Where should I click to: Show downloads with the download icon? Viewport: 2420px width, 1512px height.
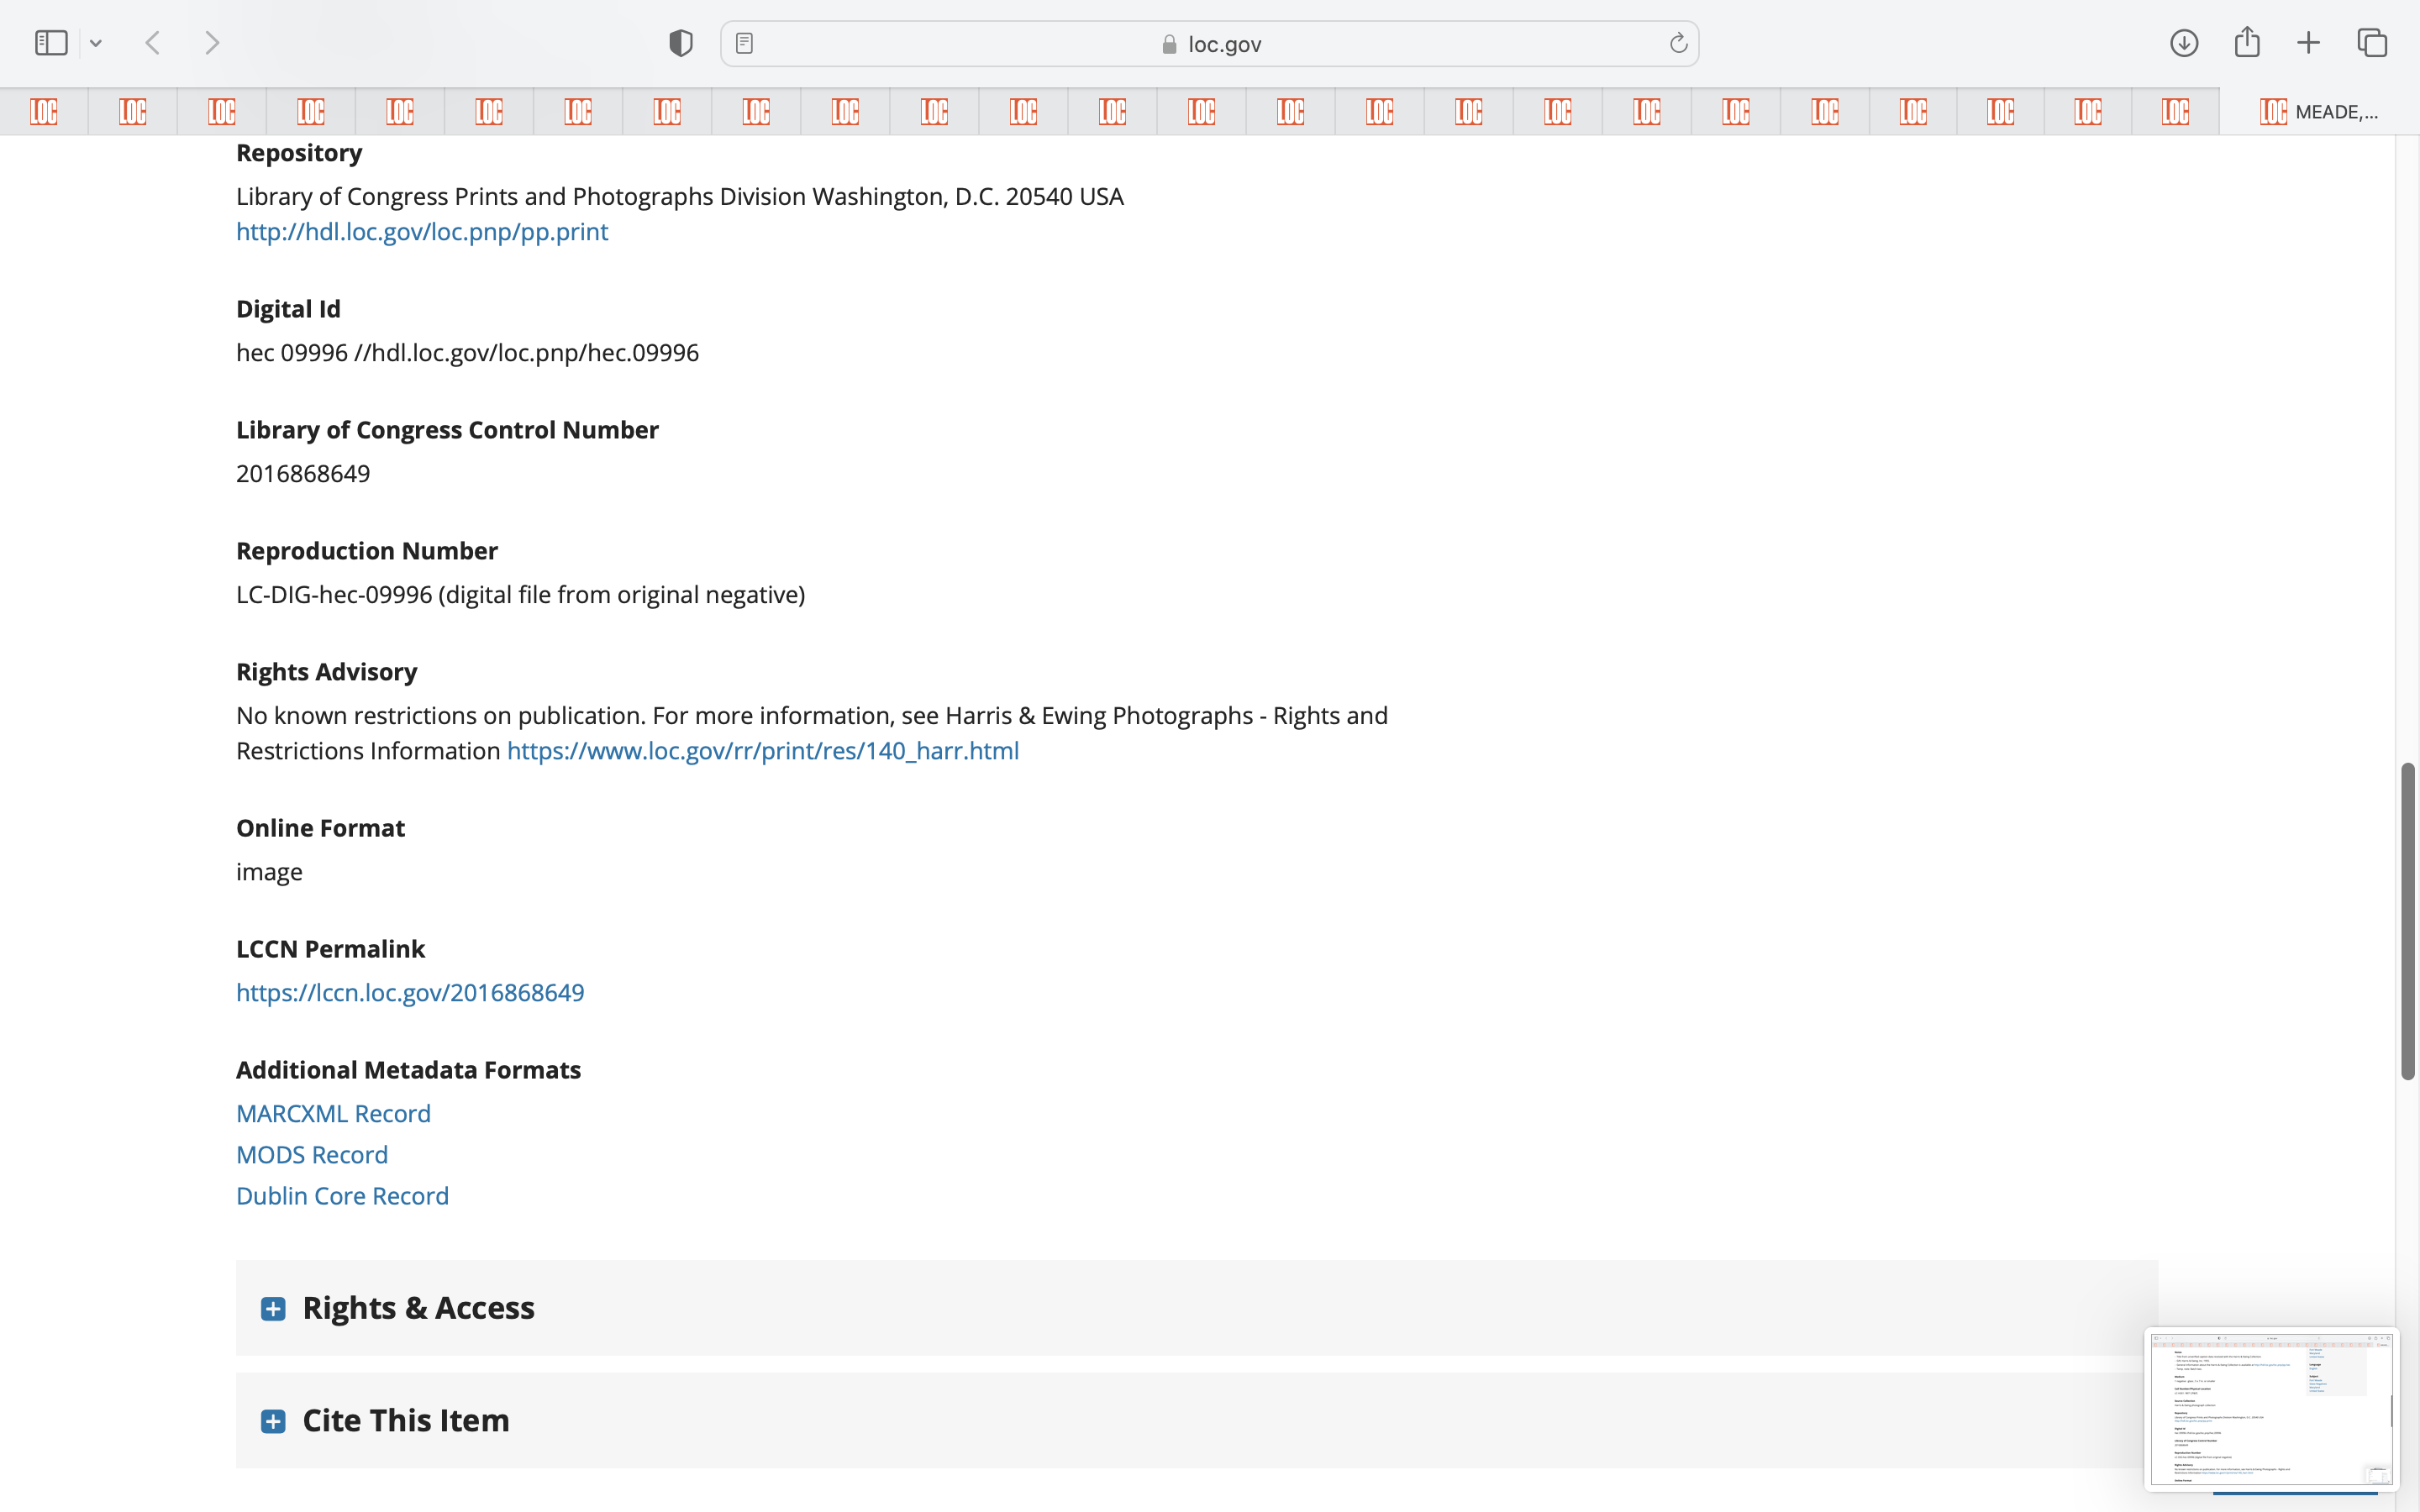[2184, 43]
